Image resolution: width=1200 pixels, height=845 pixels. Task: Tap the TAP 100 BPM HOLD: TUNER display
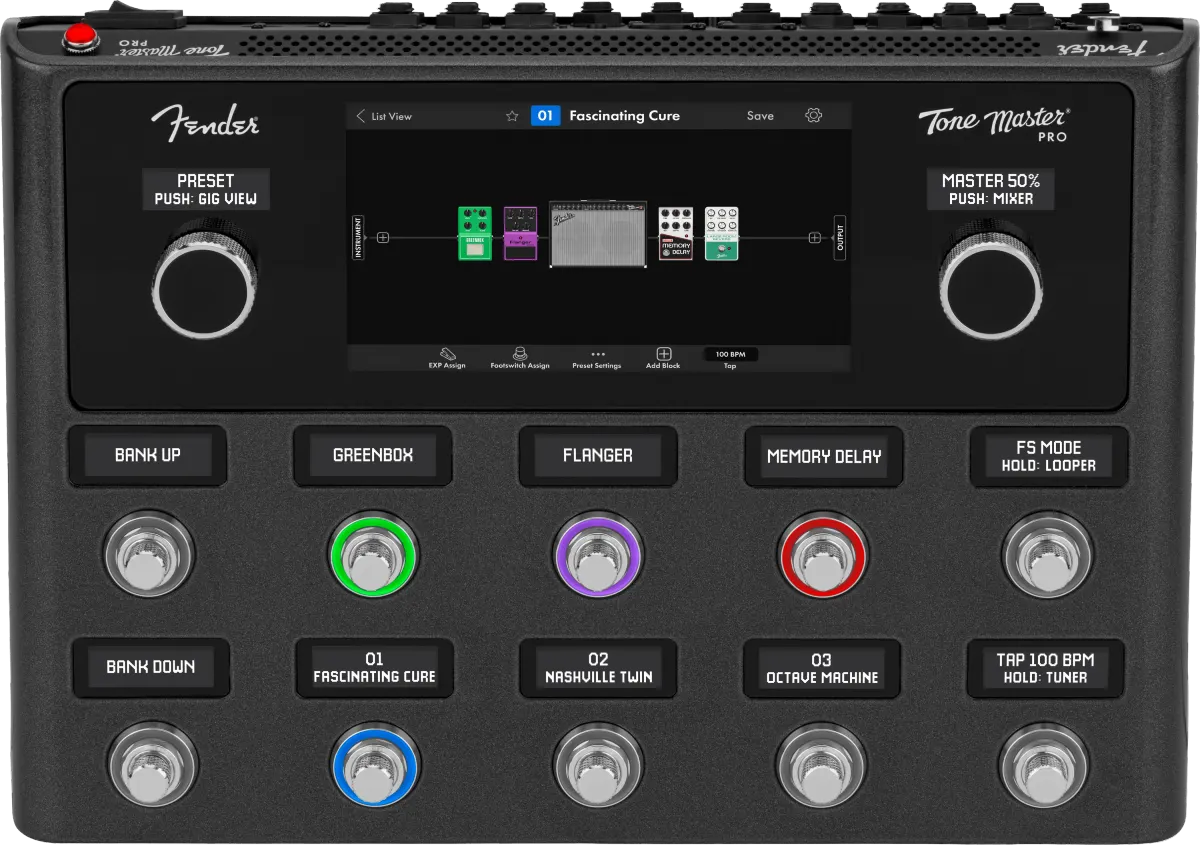click(x=1045, y=668)
